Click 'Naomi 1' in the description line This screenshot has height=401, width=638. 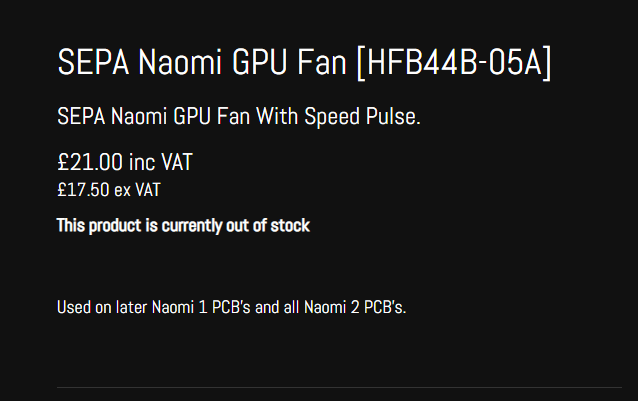(179, 307)
